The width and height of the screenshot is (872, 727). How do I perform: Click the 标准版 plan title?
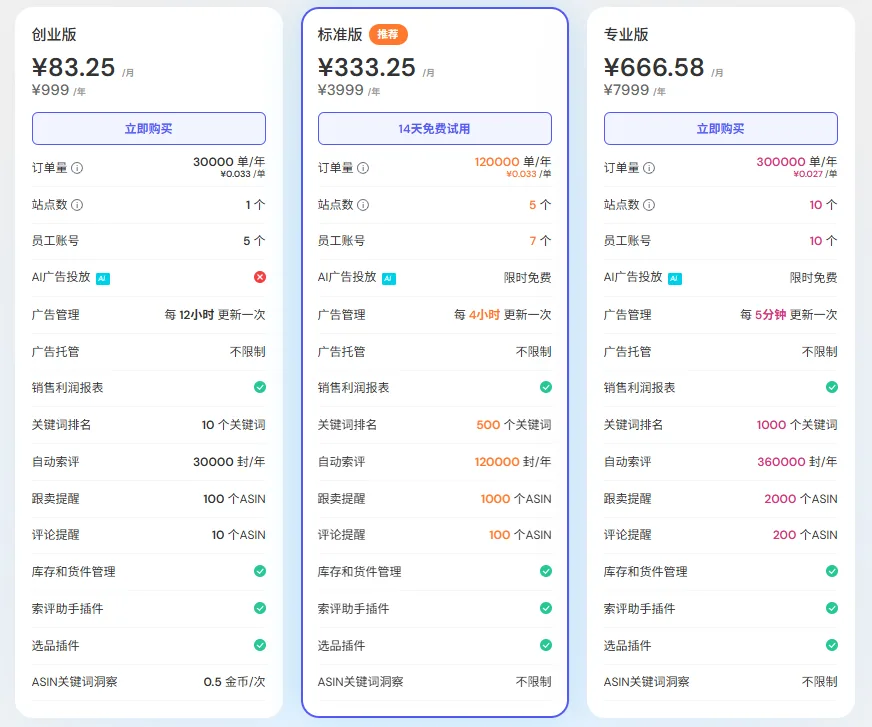coord(340,34)
